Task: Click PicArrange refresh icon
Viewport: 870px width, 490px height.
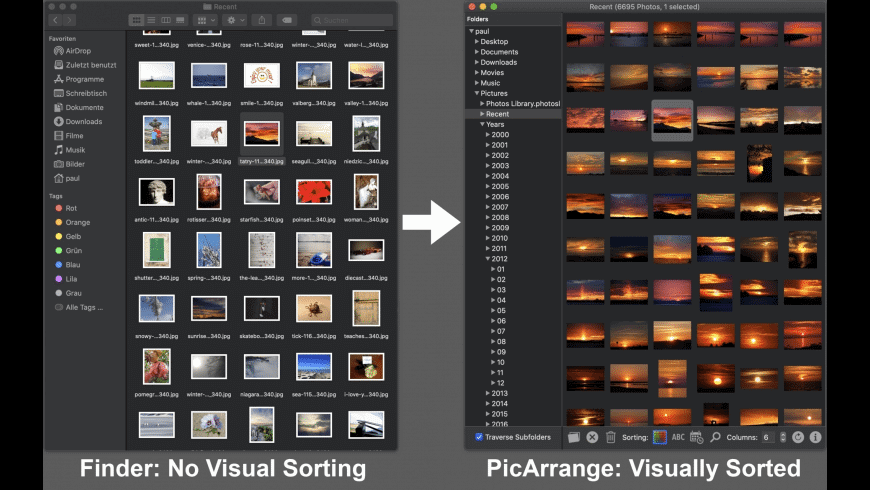Action: click(x=798, y=437)
